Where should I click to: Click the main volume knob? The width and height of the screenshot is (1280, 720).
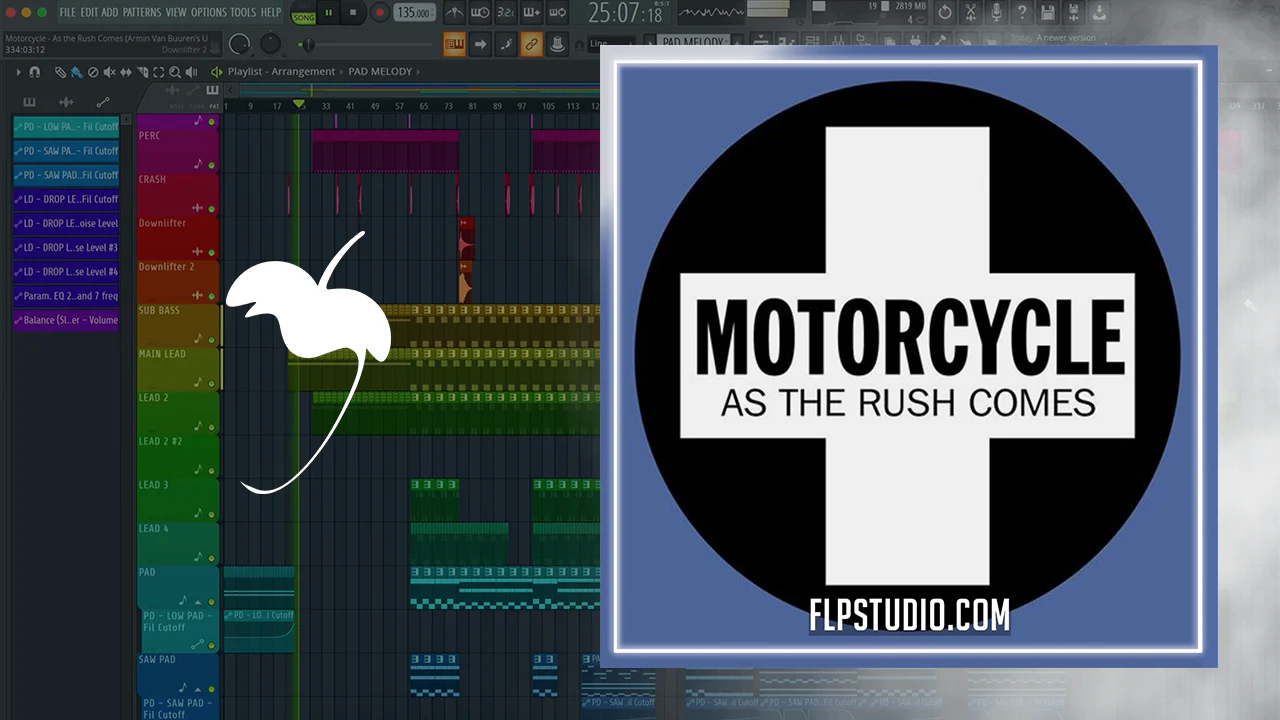point(240,44)
